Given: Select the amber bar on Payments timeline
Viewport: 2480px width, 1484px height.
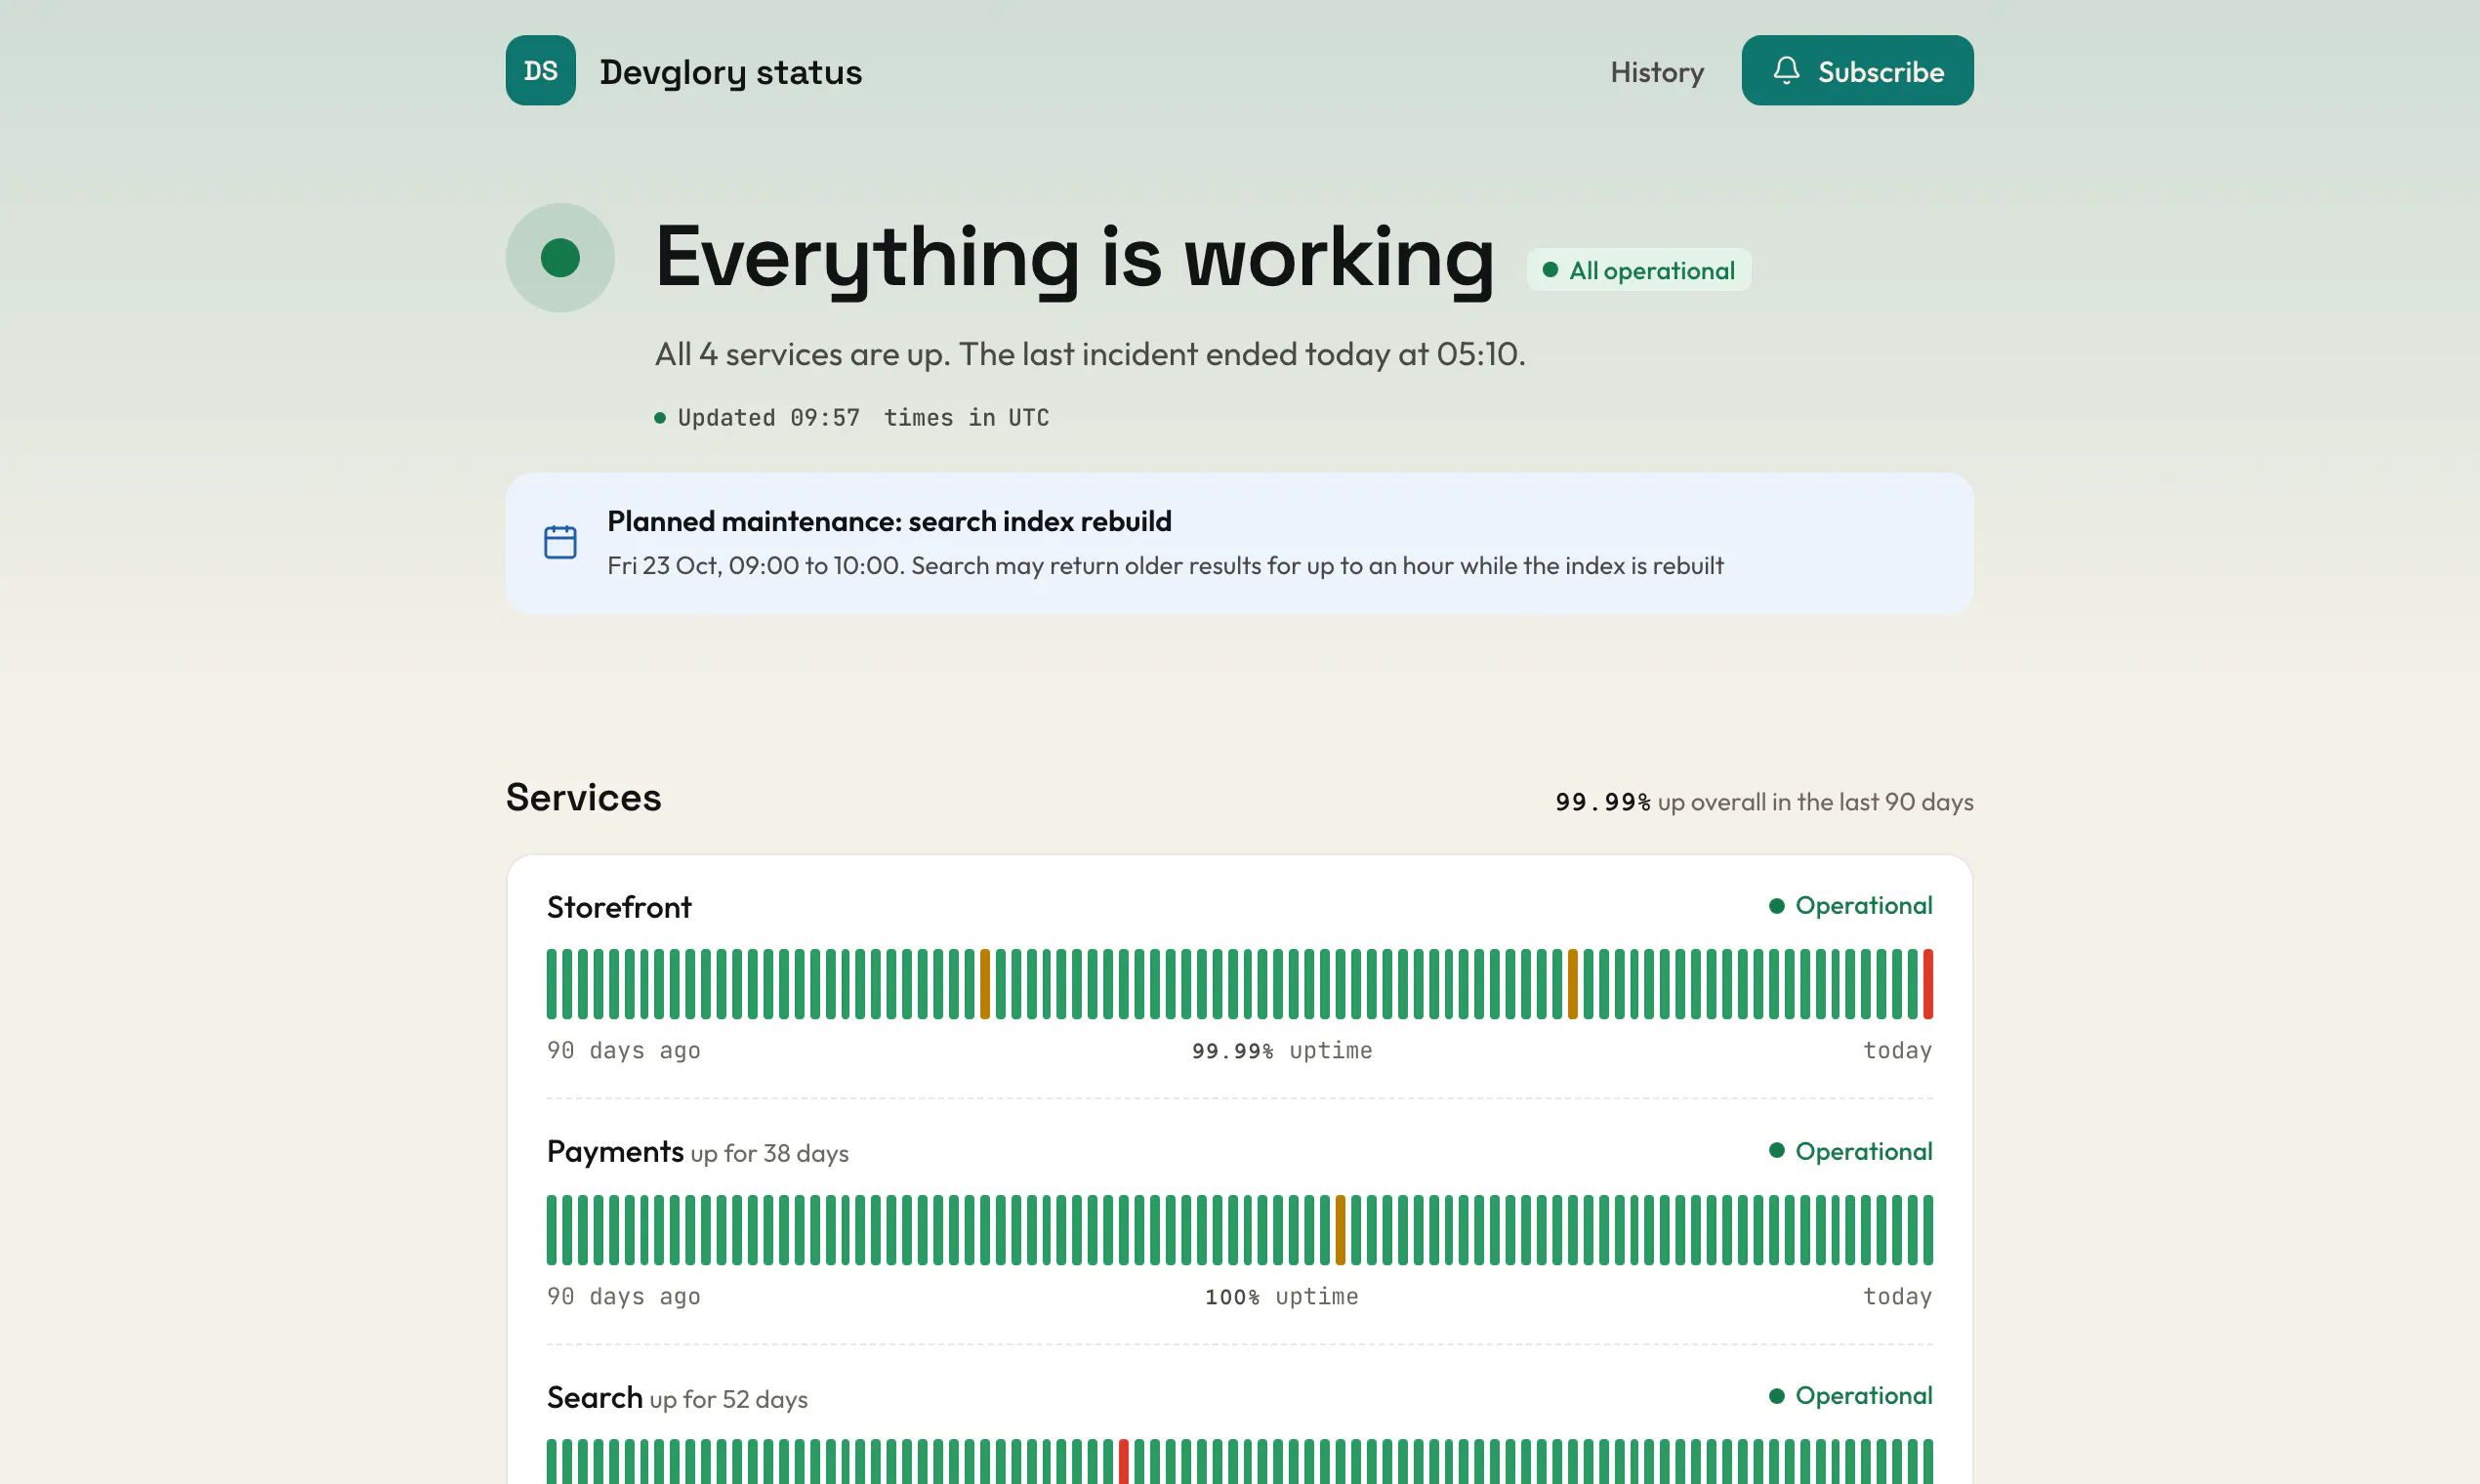Looking at the screenshot, I should (1341, 1229).
